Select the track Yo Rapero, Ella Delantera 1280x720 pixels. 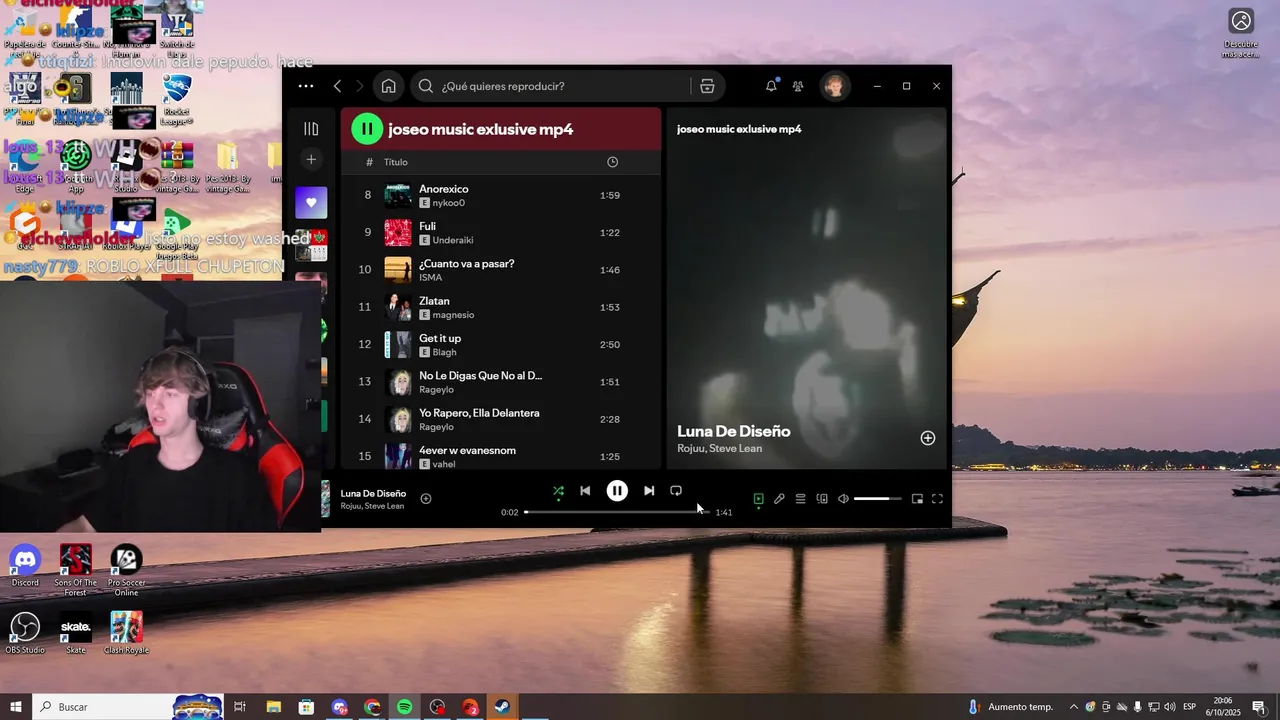(x=501, y=419)
